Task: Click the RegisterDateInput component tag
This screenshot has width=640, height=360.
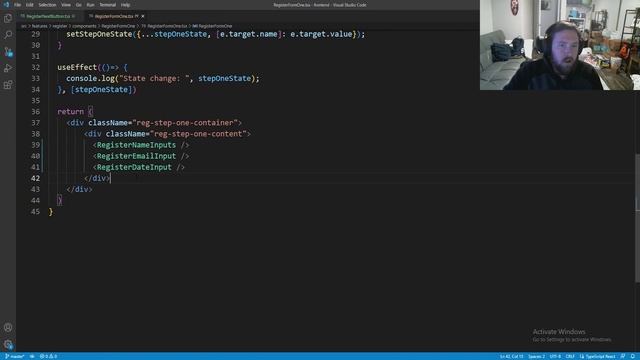Action: point(134,167)
